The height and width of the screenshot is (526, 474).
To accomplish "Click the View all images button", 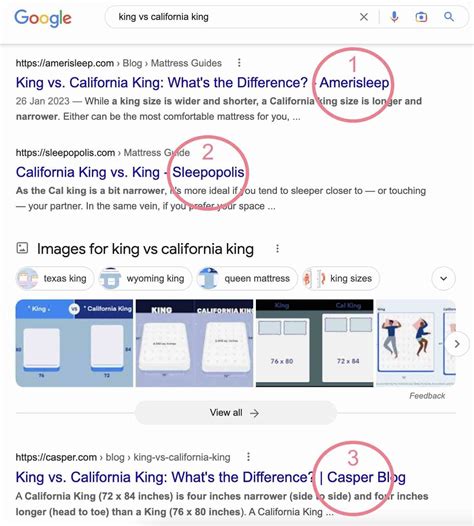I will pos(235,413).
